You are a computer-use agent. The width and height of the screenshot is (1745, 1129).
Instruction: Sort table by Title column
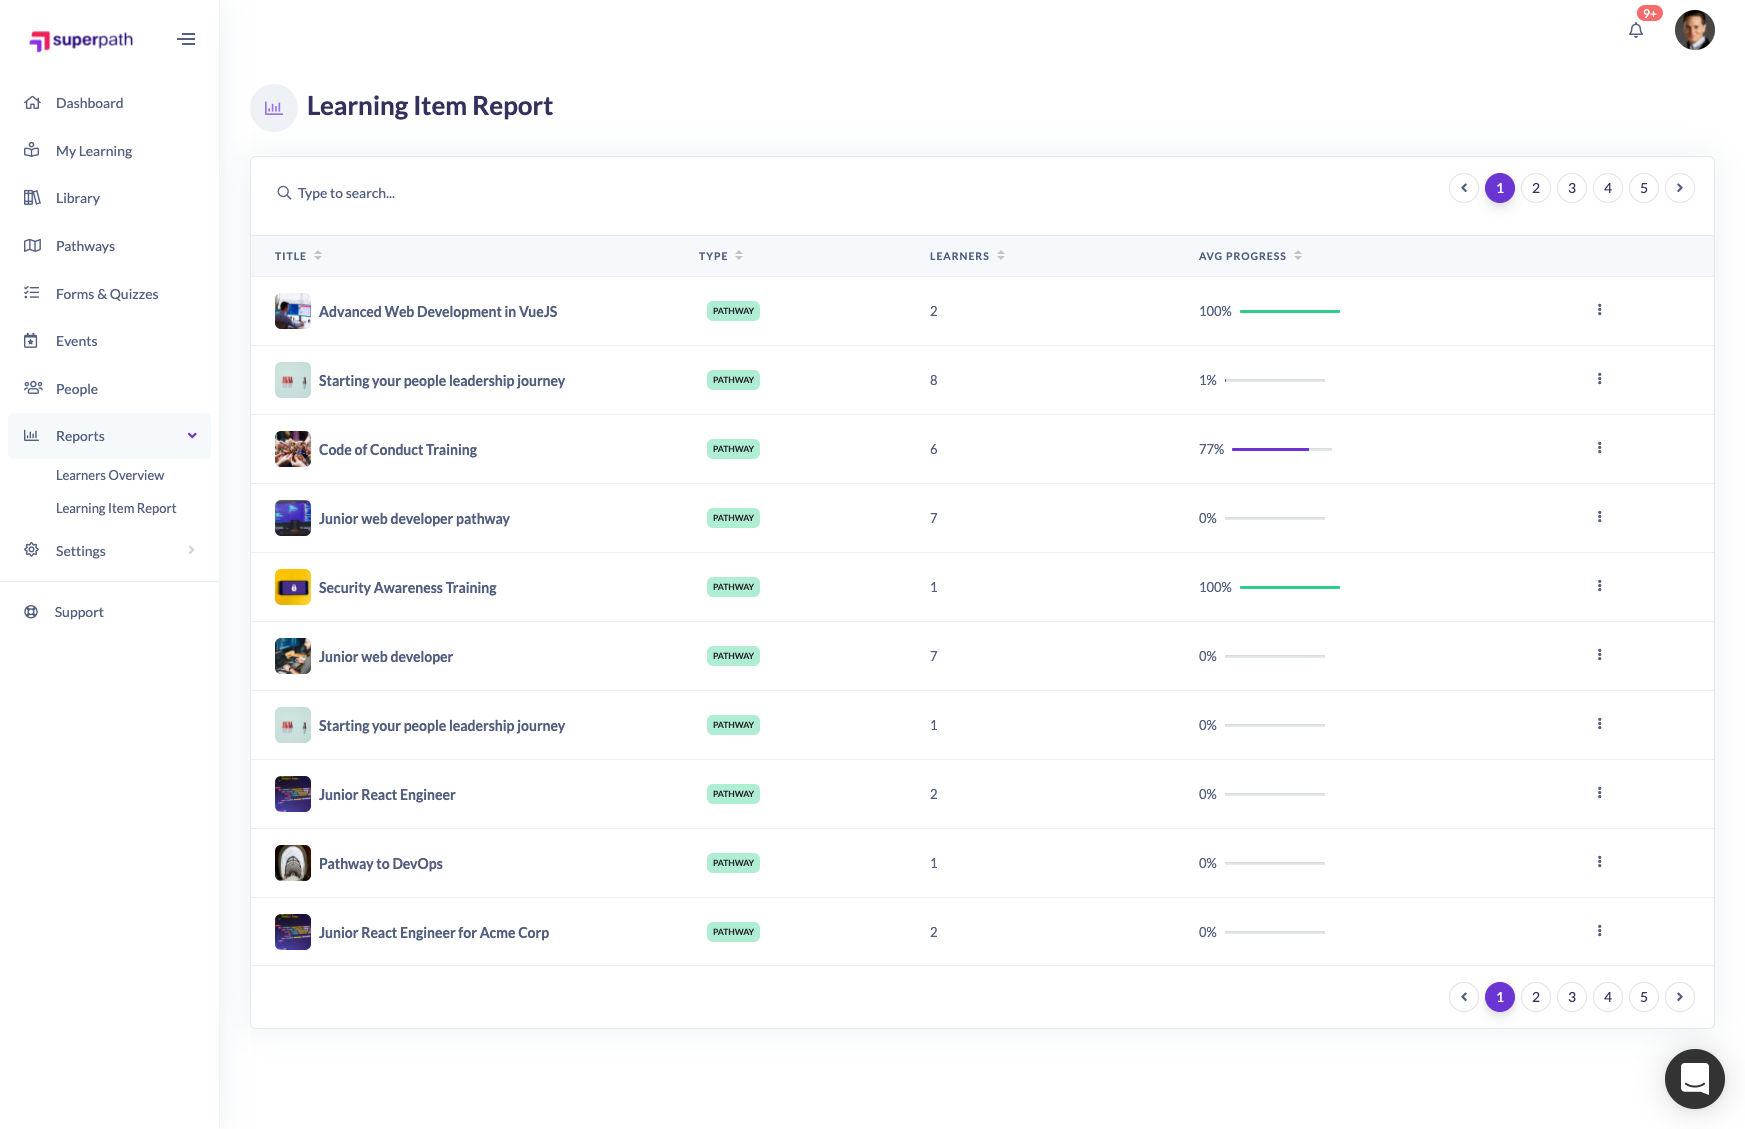(x=316, y=255)
